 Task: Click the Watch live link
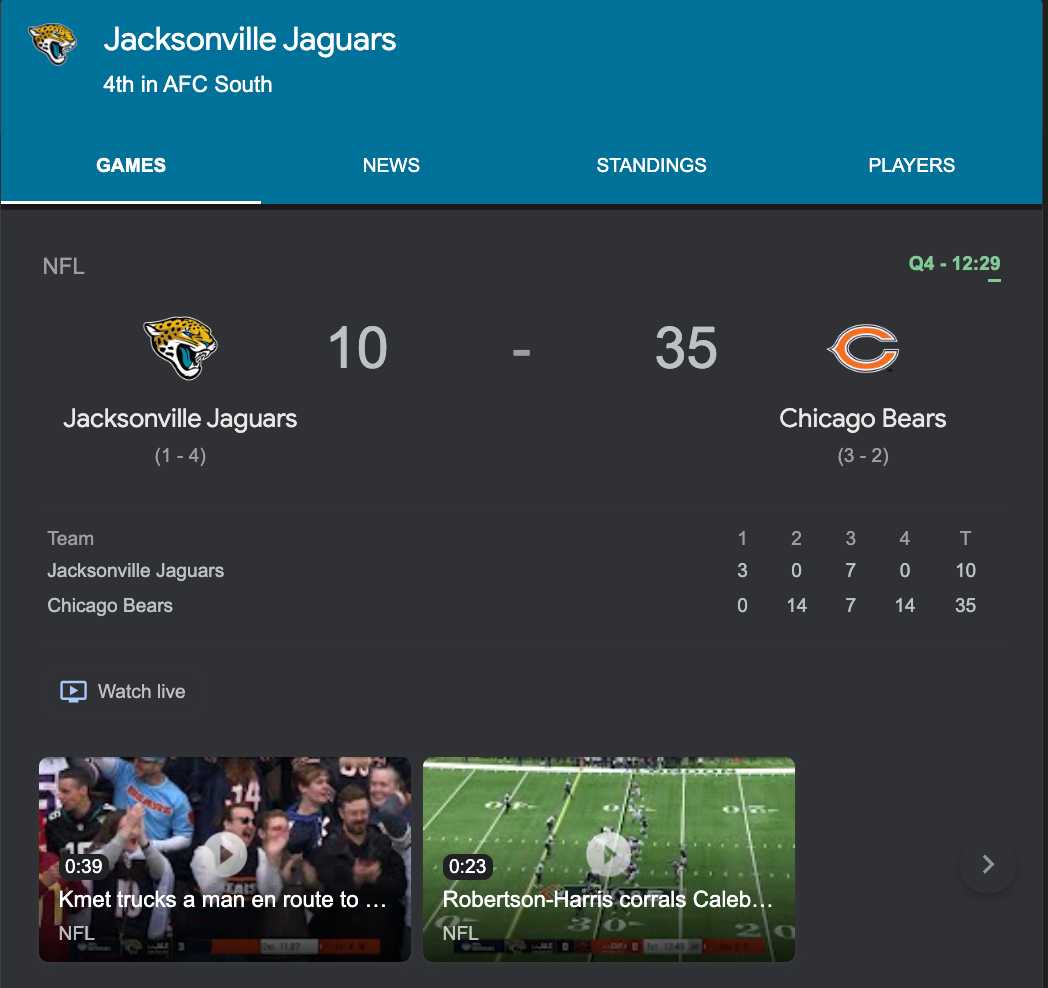click(x=141, y=691)
